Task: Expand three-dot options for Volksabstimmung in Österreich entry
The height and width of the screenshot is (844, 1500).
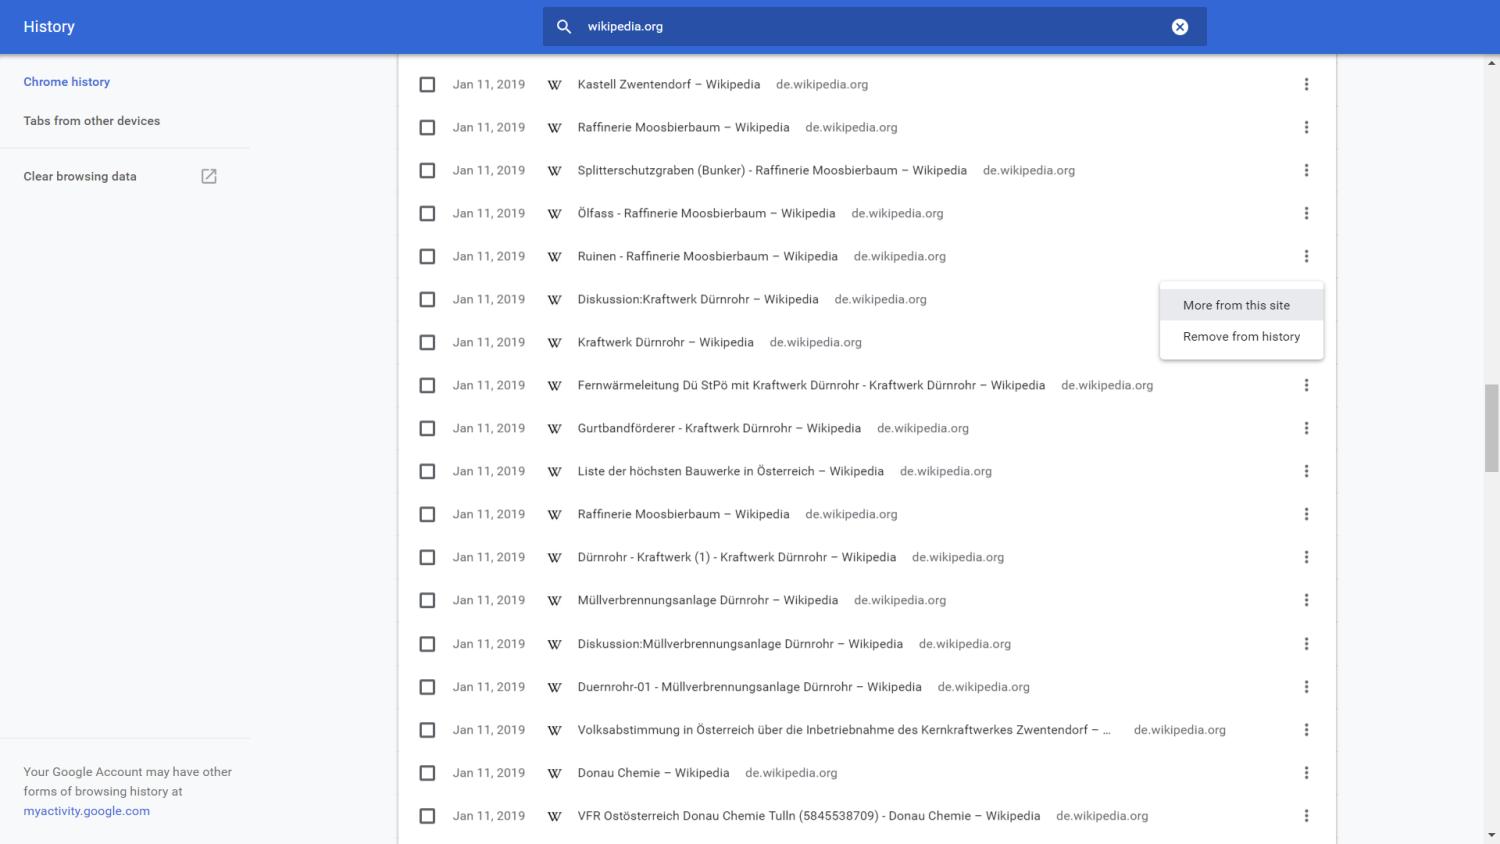Action: coord(1306,730)
